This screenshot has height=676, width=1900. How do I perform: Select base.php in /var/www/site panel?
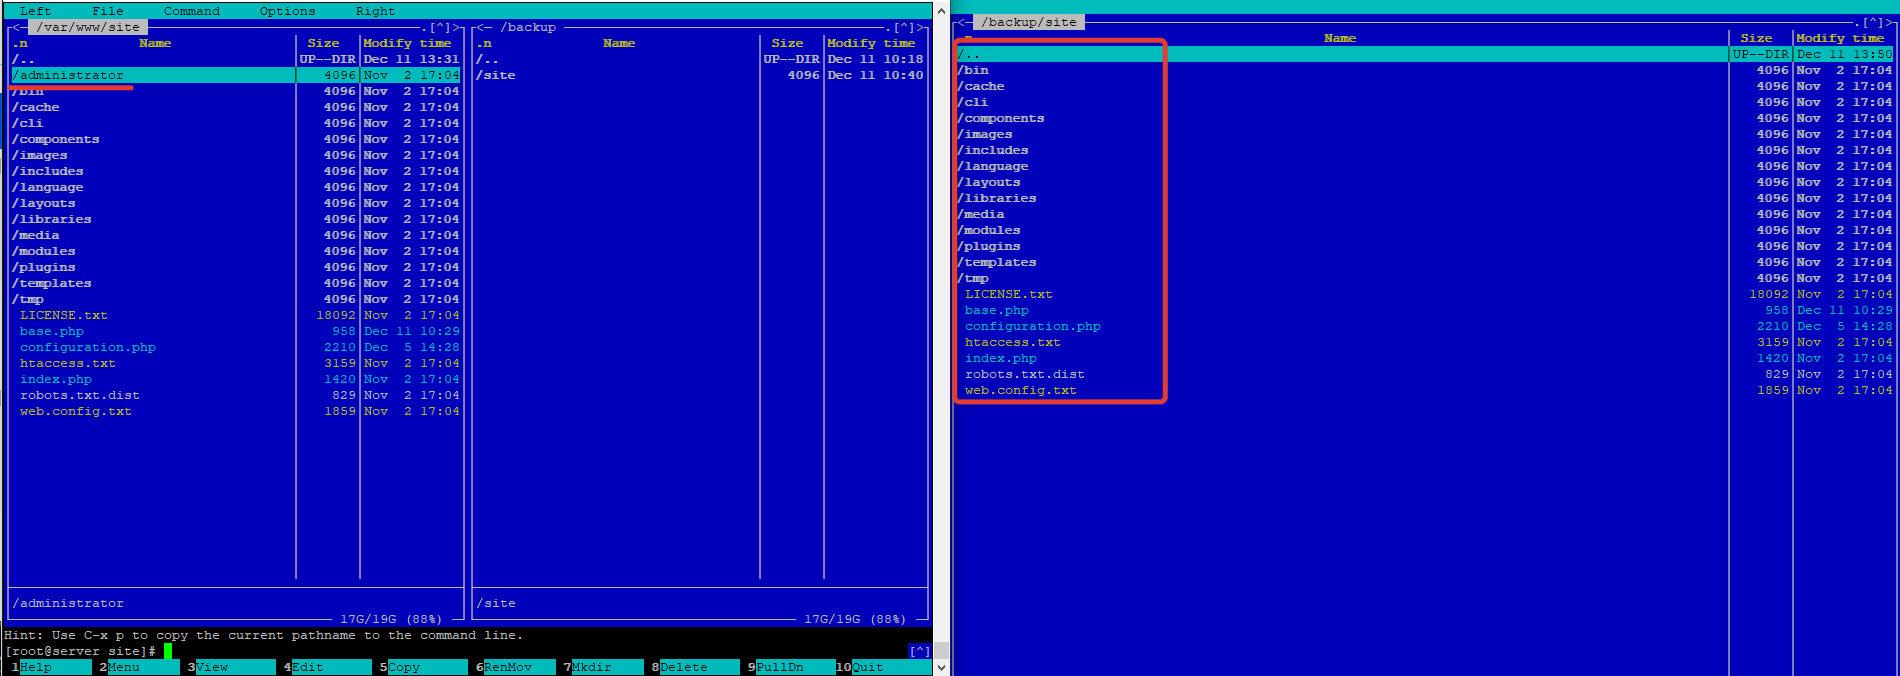[x=235, y=331]
